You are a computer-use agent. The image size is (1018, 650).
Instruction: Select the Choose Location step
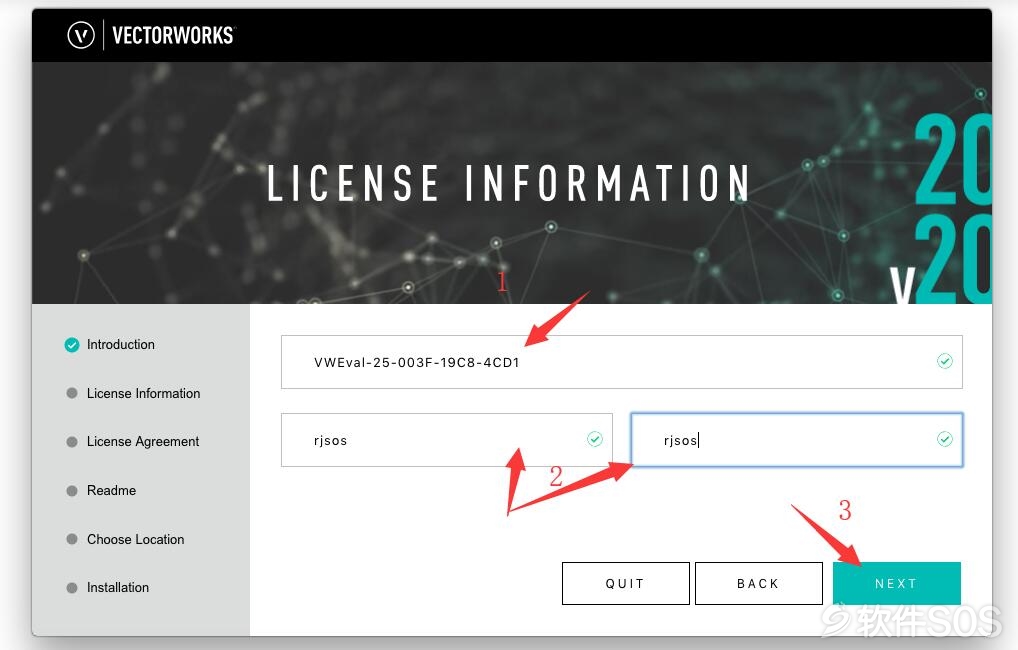136,539
